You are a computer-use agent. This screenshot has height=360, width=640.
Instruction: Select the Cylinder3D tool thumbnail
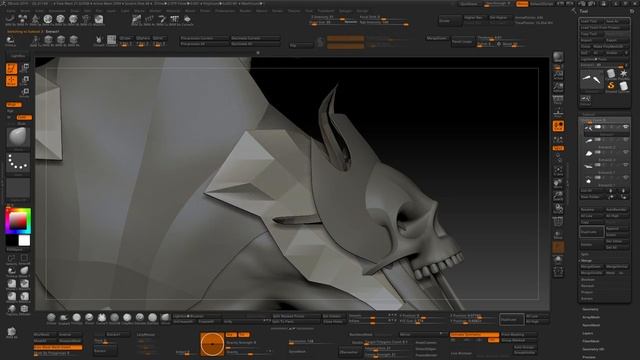tap(611, 74)
